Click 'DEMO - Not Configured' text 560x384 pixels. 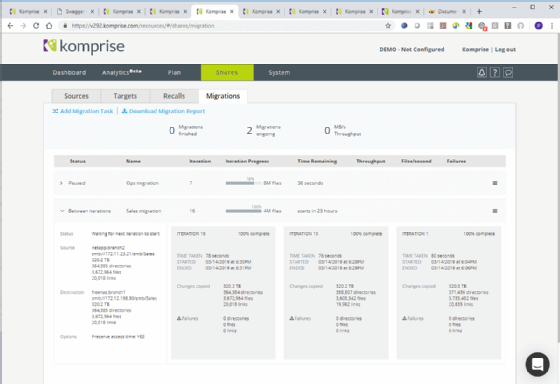[x=411, y=49]
